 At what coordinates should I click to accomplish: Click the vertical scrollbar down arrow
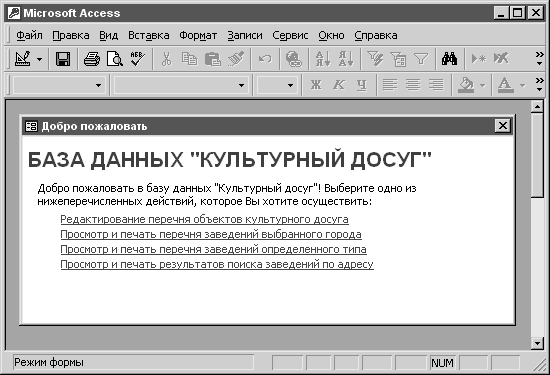[x=537, y=343]
